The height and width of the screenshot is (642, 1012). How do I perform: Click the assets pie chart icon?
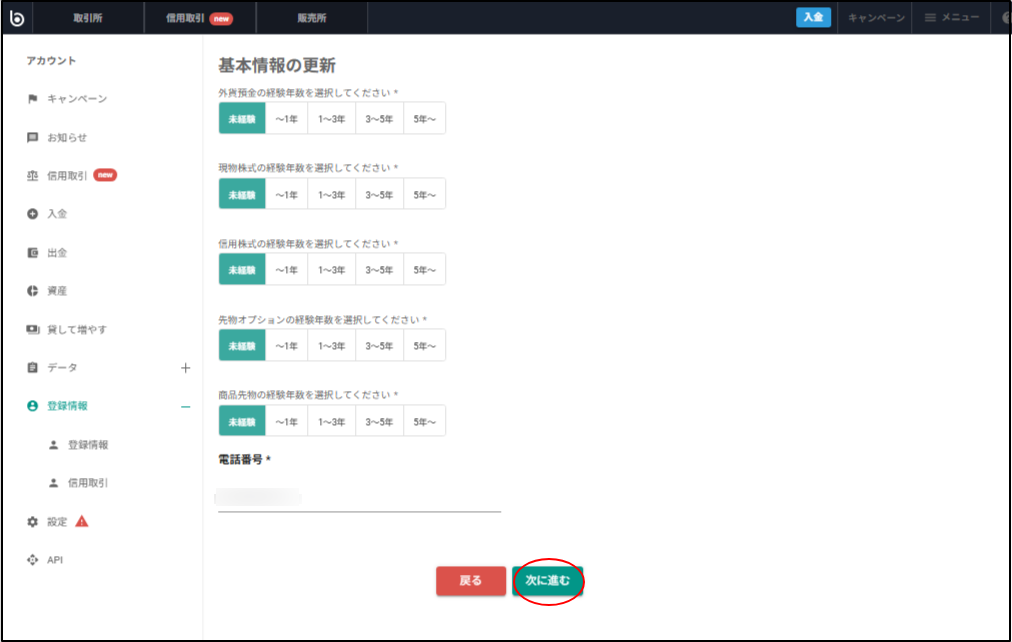pos(32,291)
